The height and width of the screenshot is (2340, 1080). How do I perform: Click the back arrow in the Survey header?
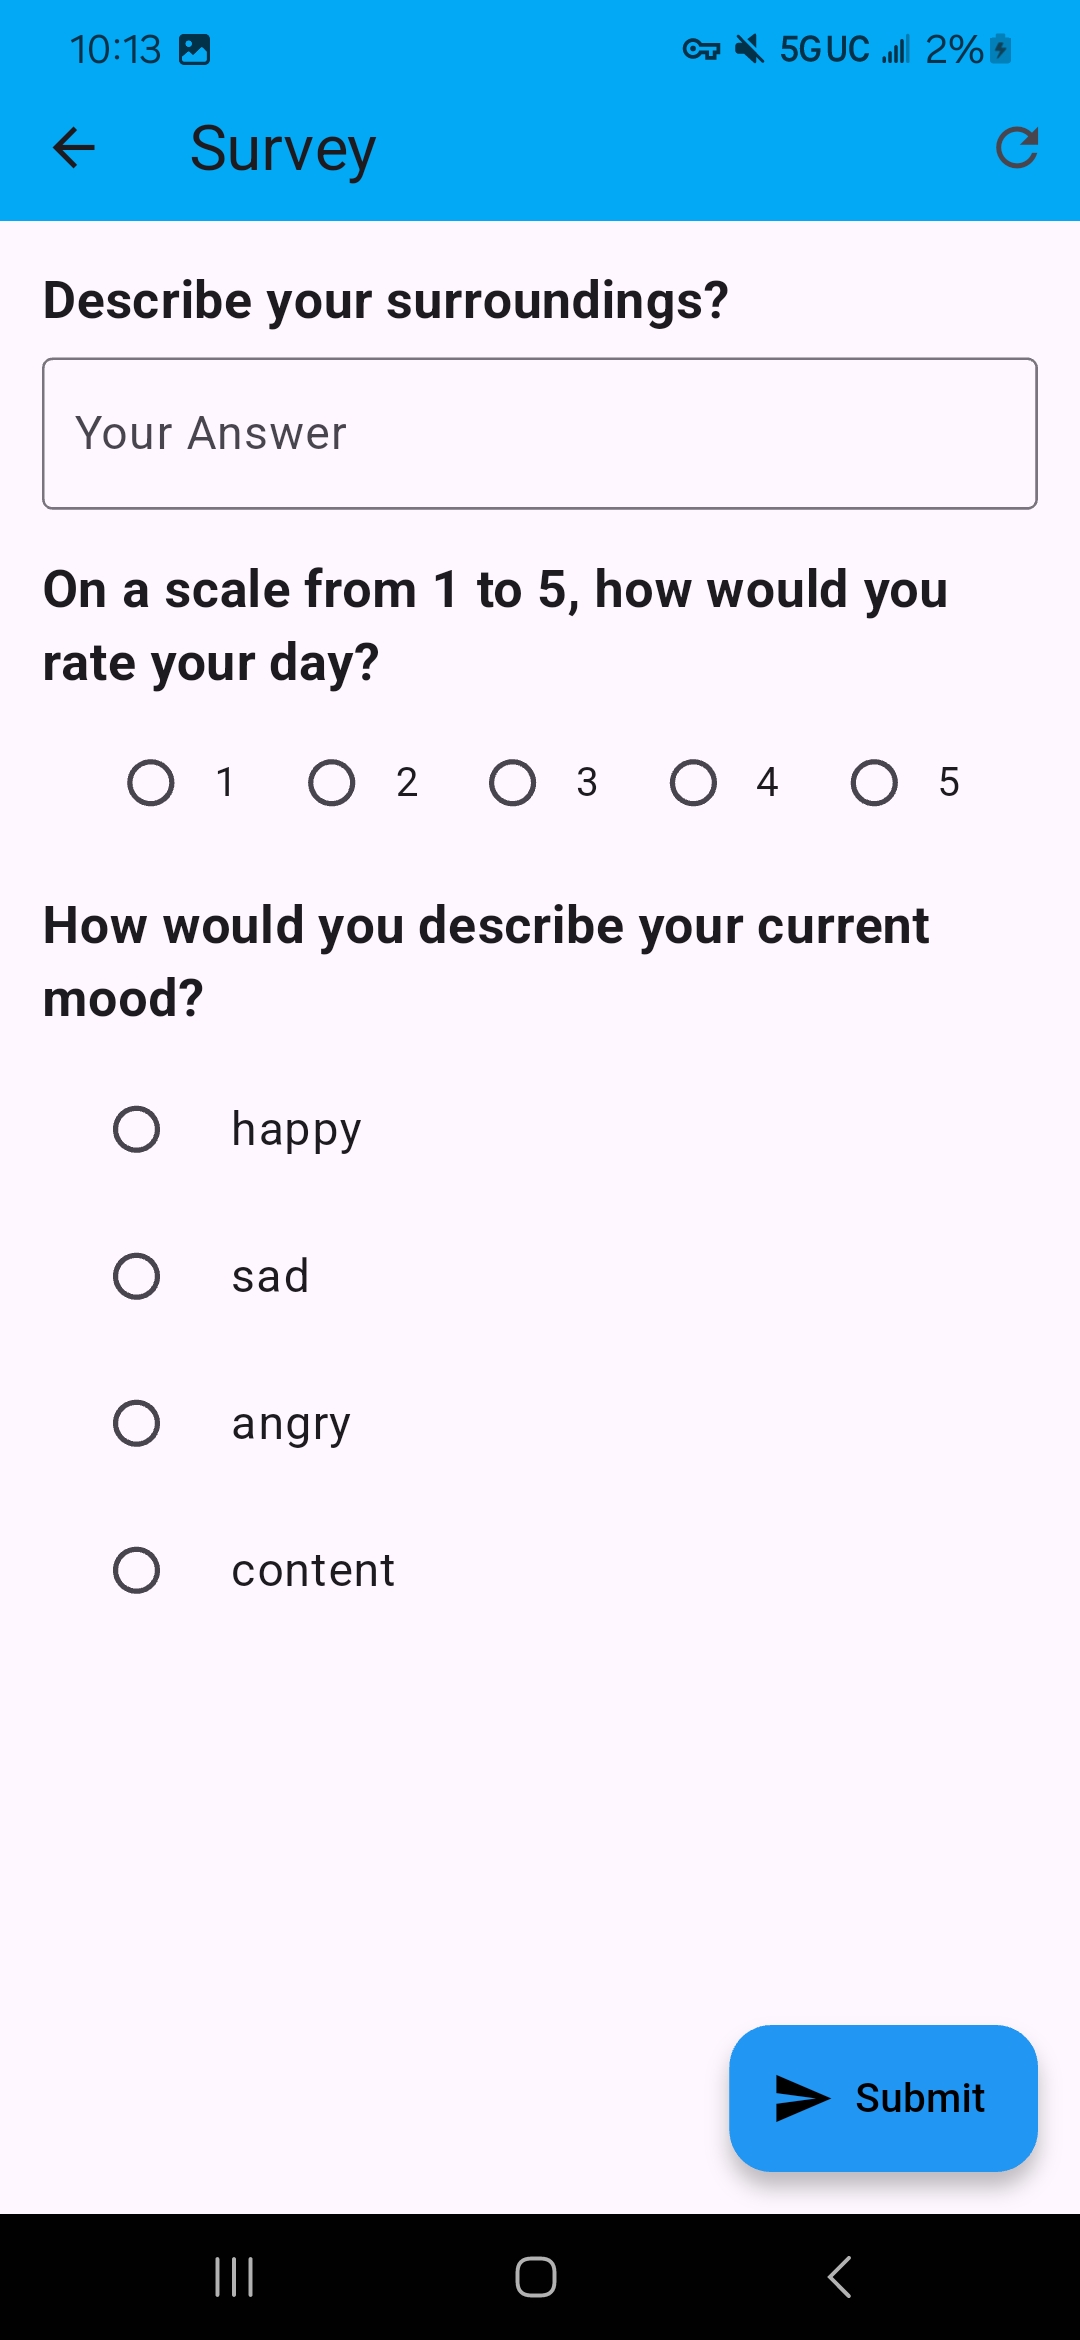pos(73,148)
